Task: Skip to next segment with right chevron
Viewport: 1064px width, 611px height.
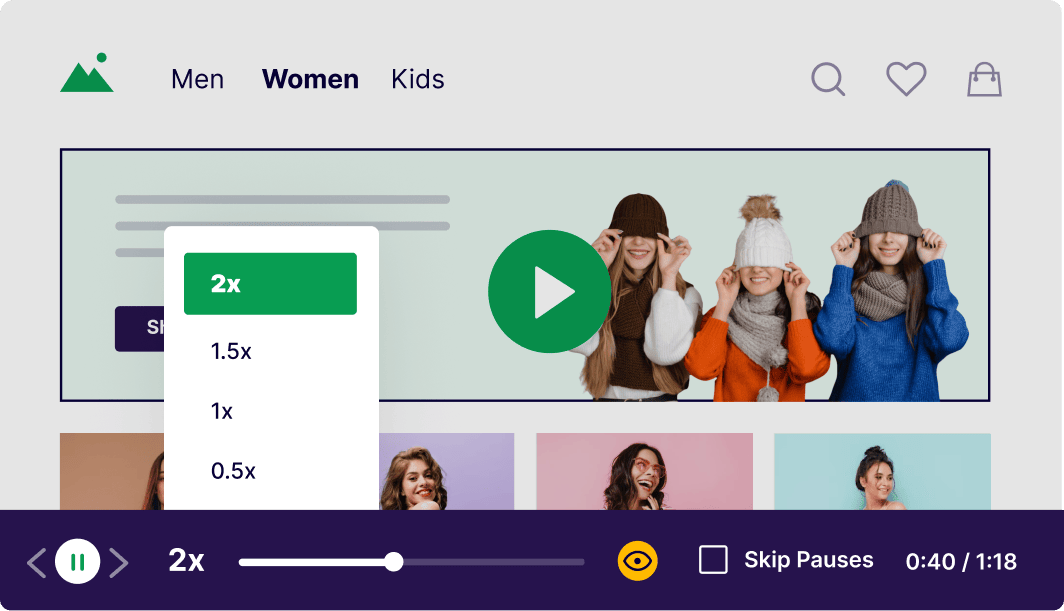Action: click(x=119, y=561)
